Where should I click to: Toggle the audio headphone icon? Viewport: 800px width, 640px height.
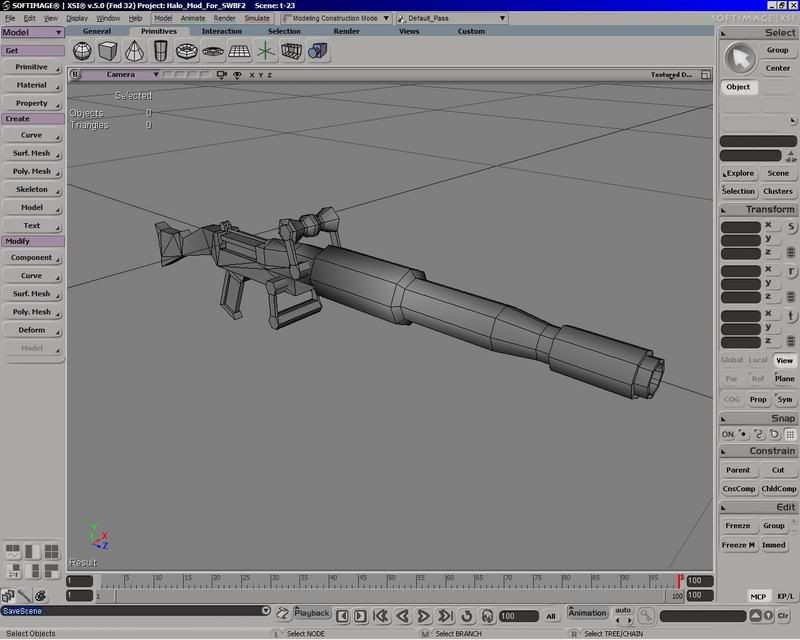(x=487, y=616)
